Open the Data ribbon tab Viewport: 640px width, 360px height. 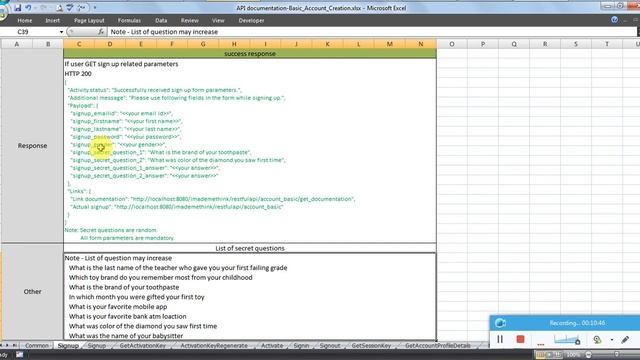tap(161, 20)
